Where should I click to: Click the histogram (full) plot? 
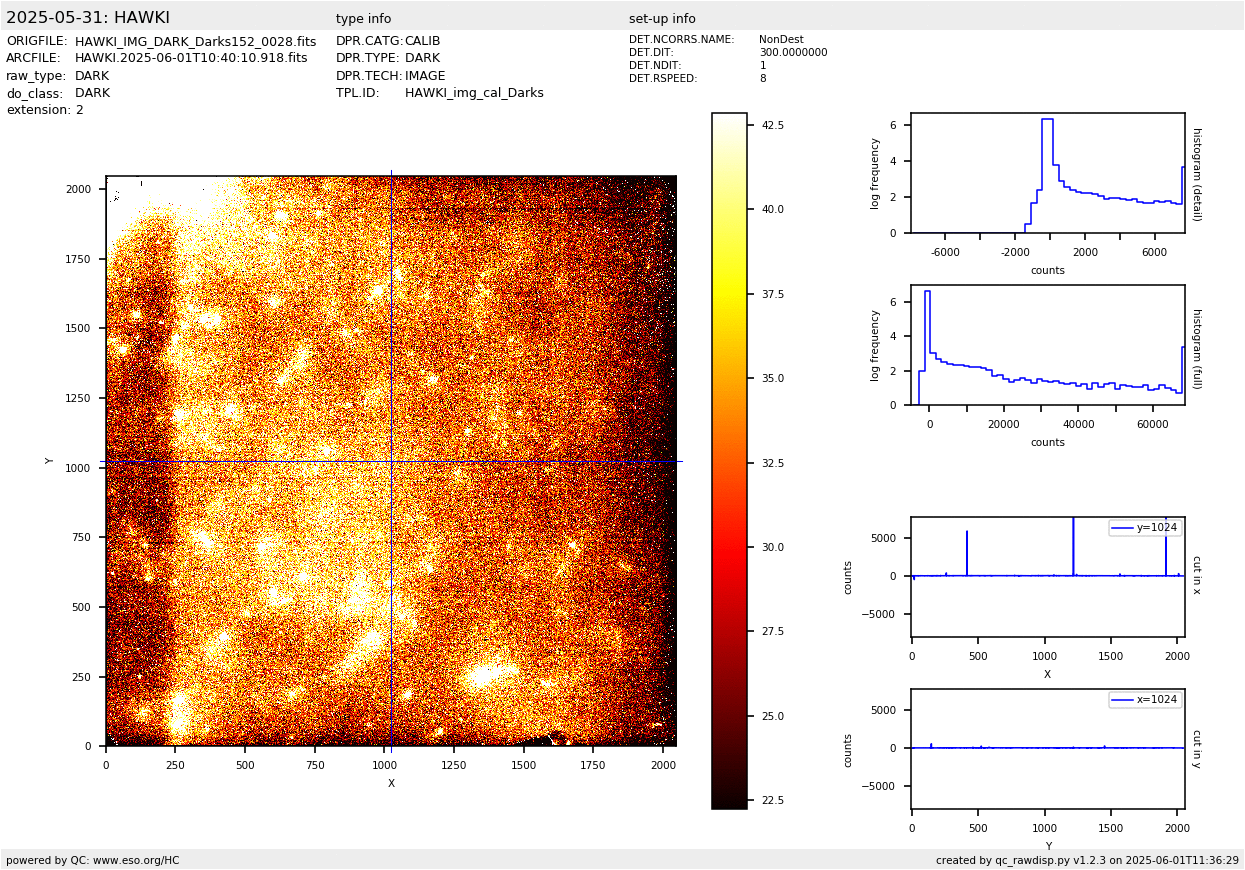pos(1047,345)
